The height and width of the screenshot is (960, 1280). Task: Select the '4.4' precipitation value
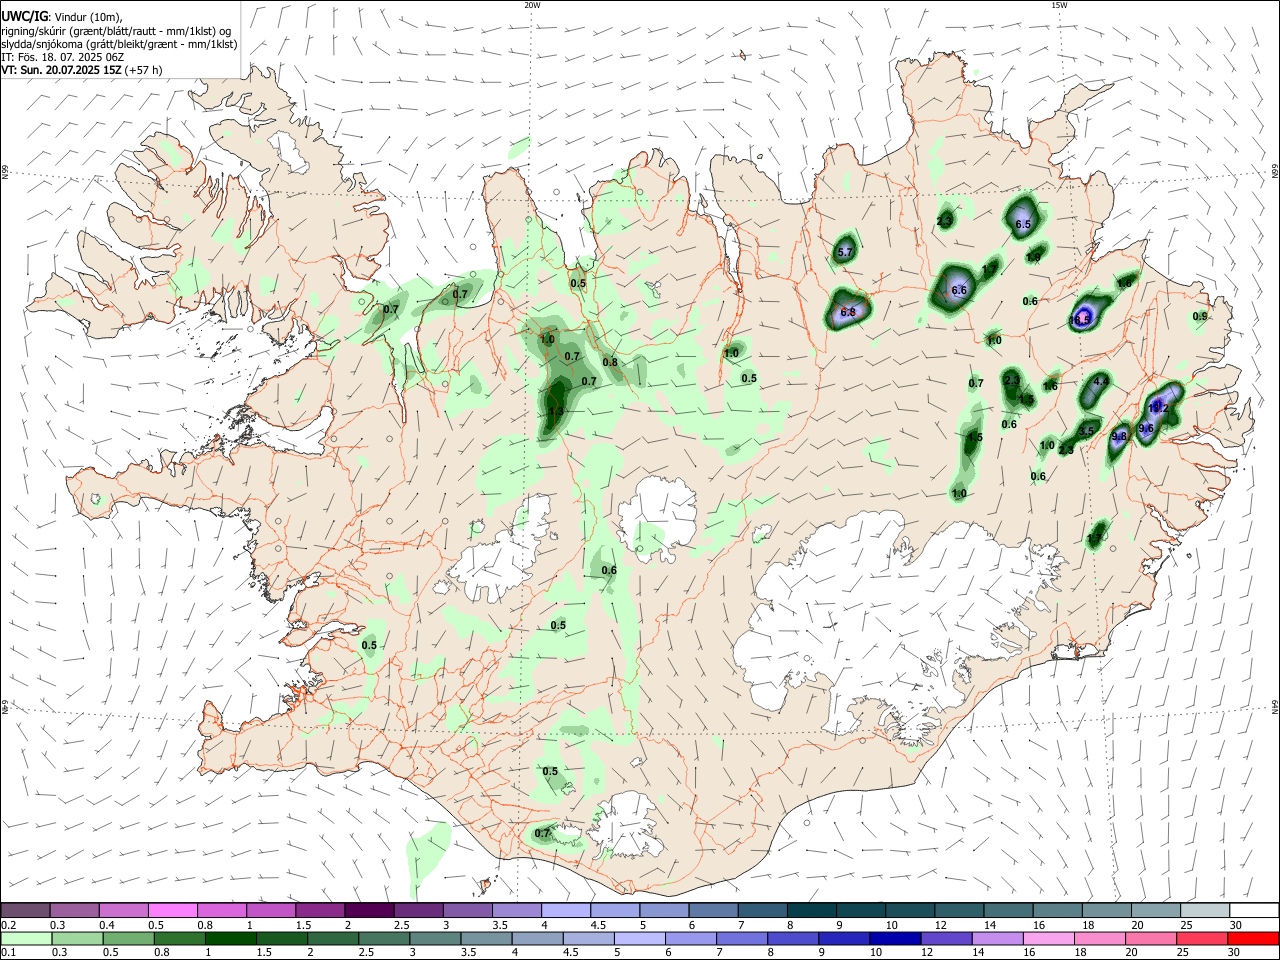tap(1101, 381)
